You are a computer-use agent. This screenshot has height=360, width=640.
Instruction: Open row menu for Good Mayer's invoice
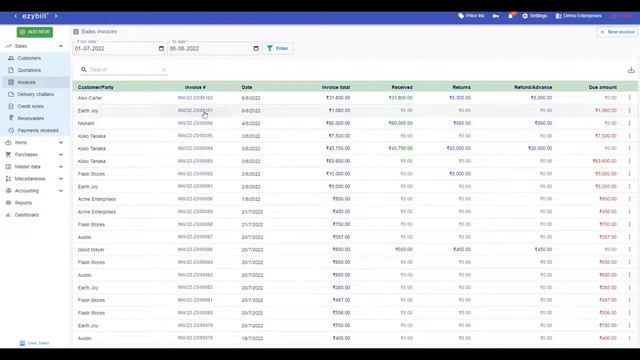pos(629,249)
